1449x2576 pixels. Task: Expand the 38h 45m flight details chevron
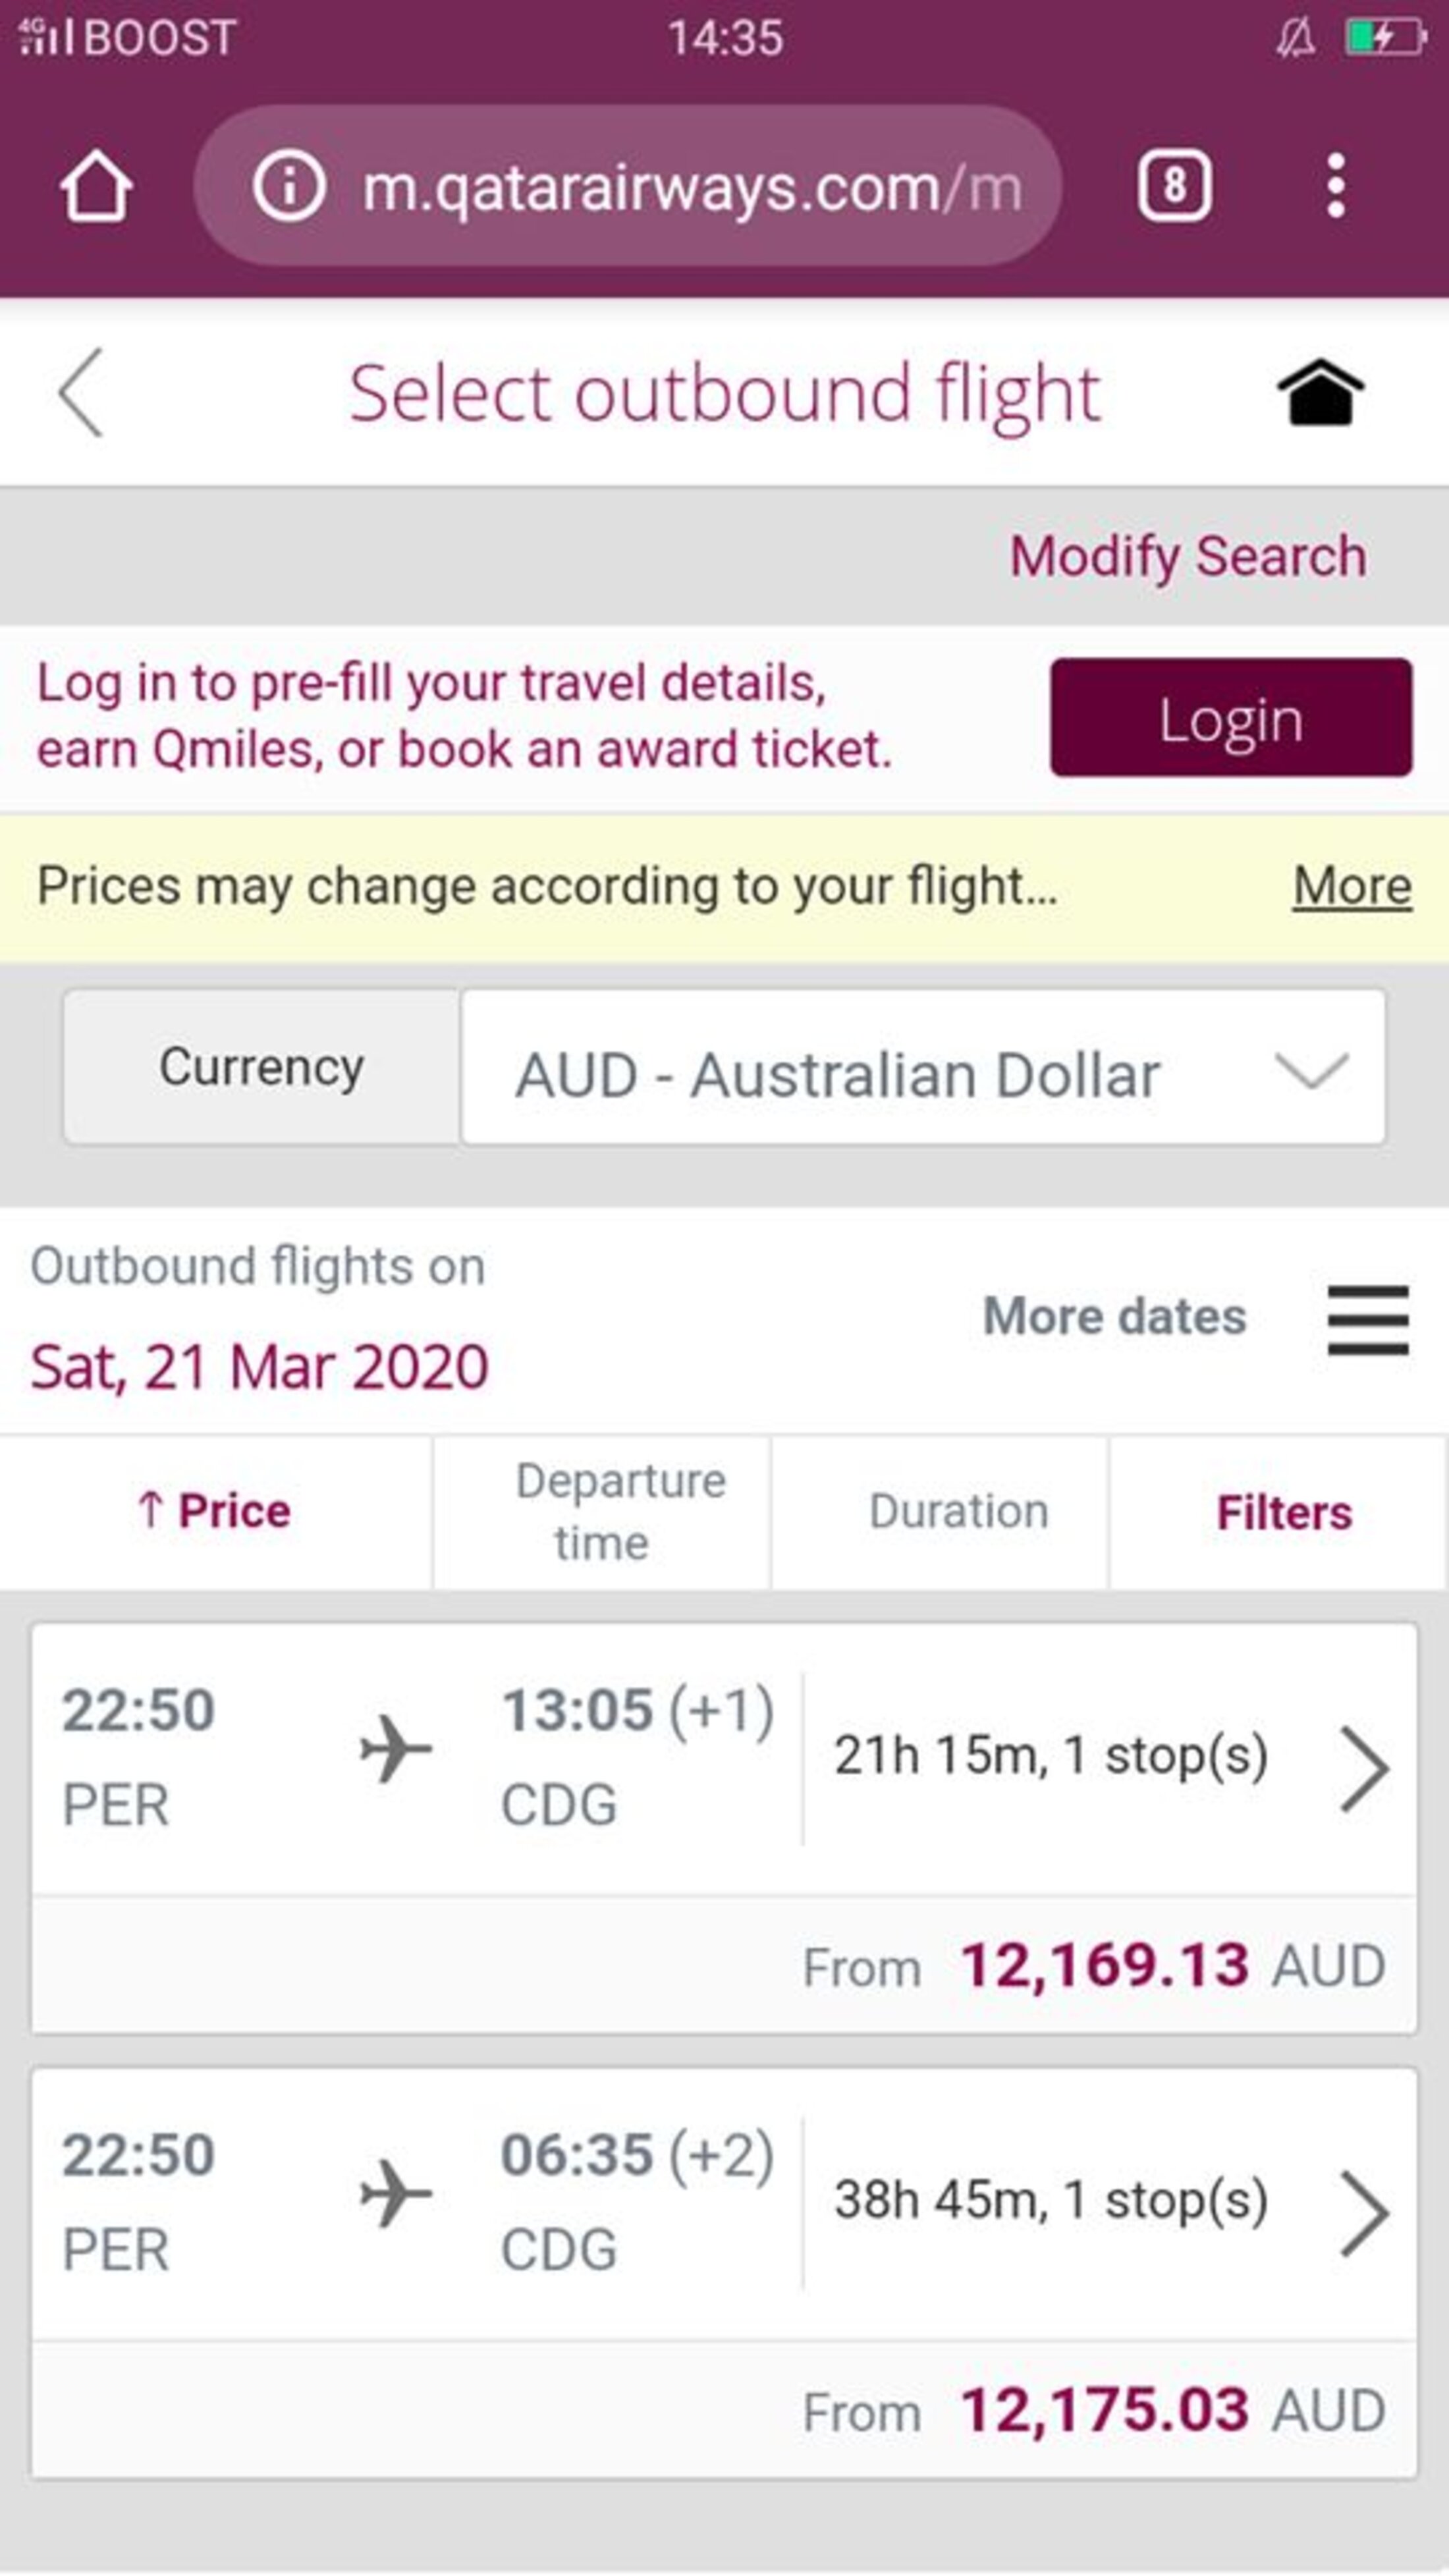pos(1365,2213)
